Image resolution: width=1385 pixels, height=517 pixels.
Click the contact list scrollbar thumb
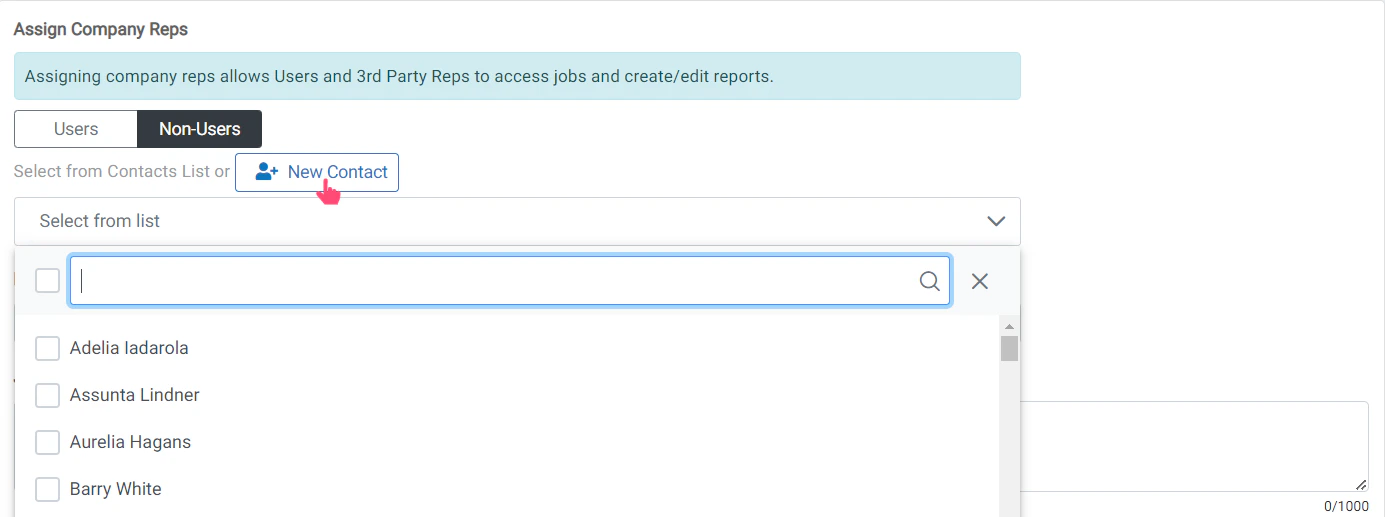[1009, 348]
